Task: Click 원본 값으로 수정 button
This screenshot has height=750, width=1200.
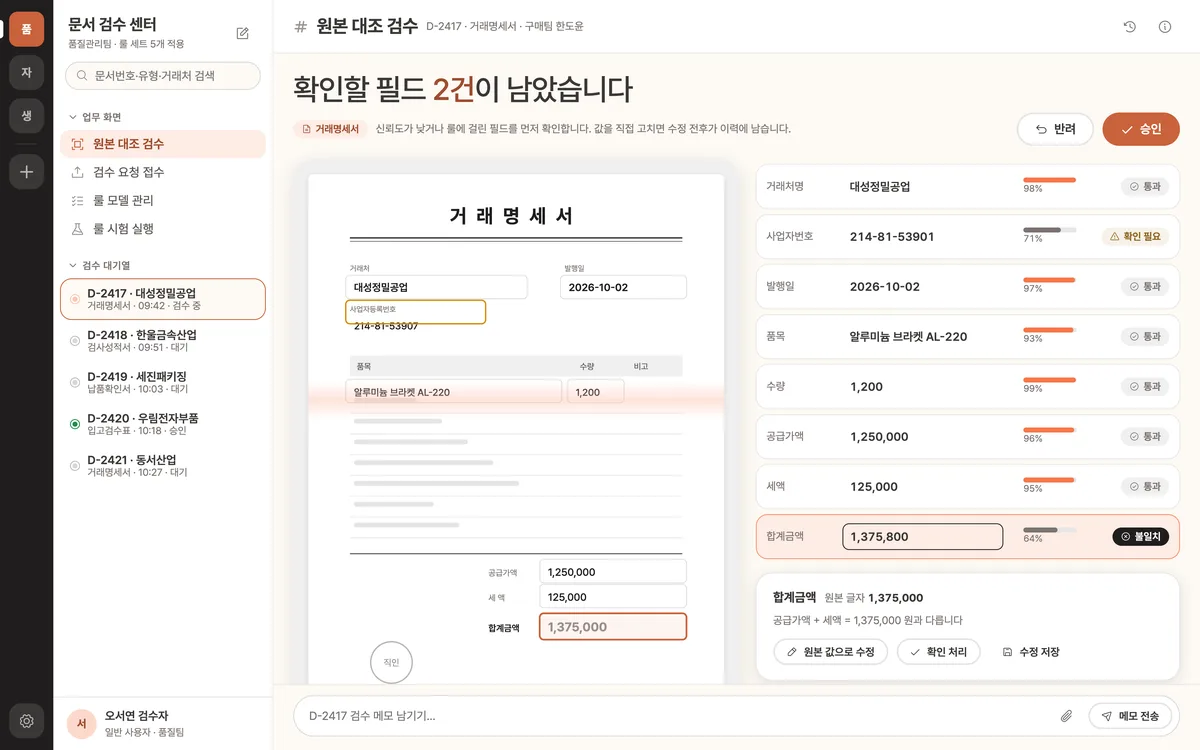Action: pos(830,652)
